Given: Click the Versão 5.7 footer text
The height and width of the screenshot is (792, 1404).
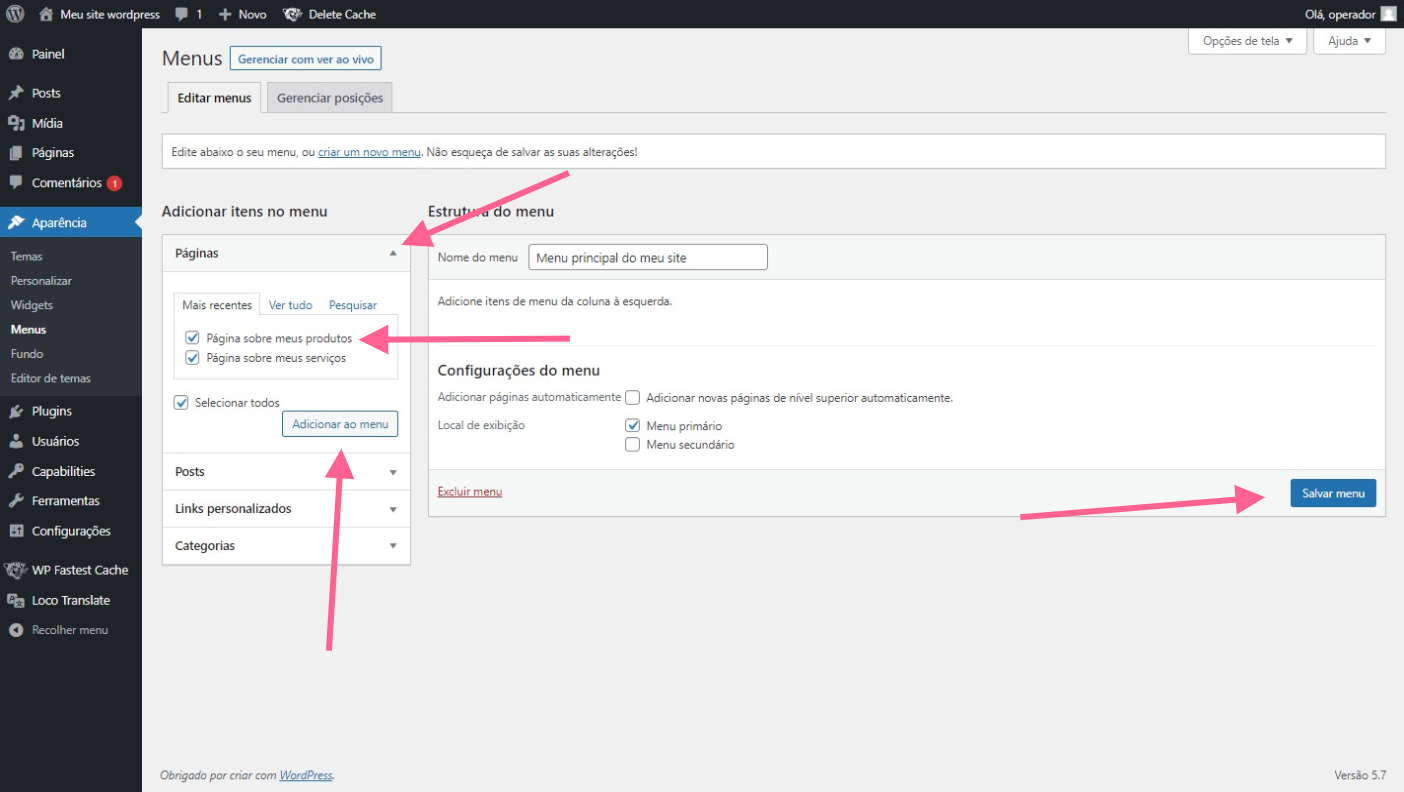Looking at the screenshot, I should pyautogui.click(x=1360, y=775).
